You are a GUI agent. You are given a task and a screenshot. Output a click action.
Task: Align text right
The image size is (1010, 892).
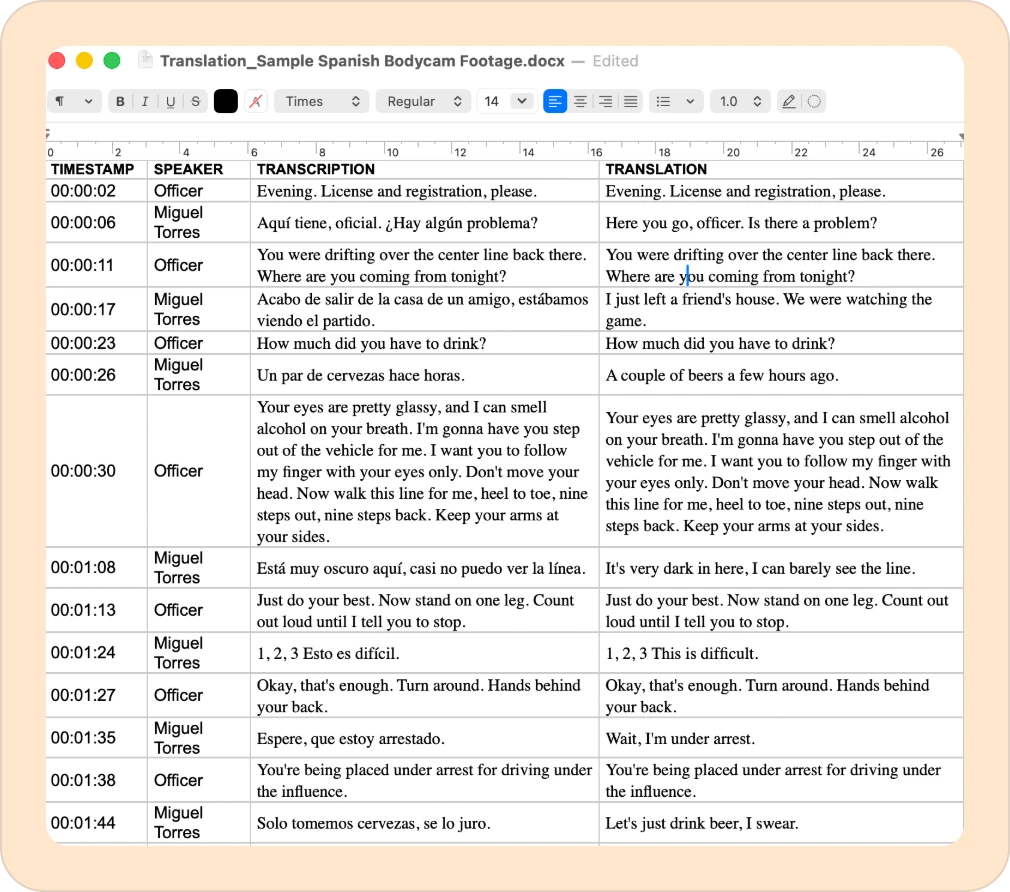(605, 101)
